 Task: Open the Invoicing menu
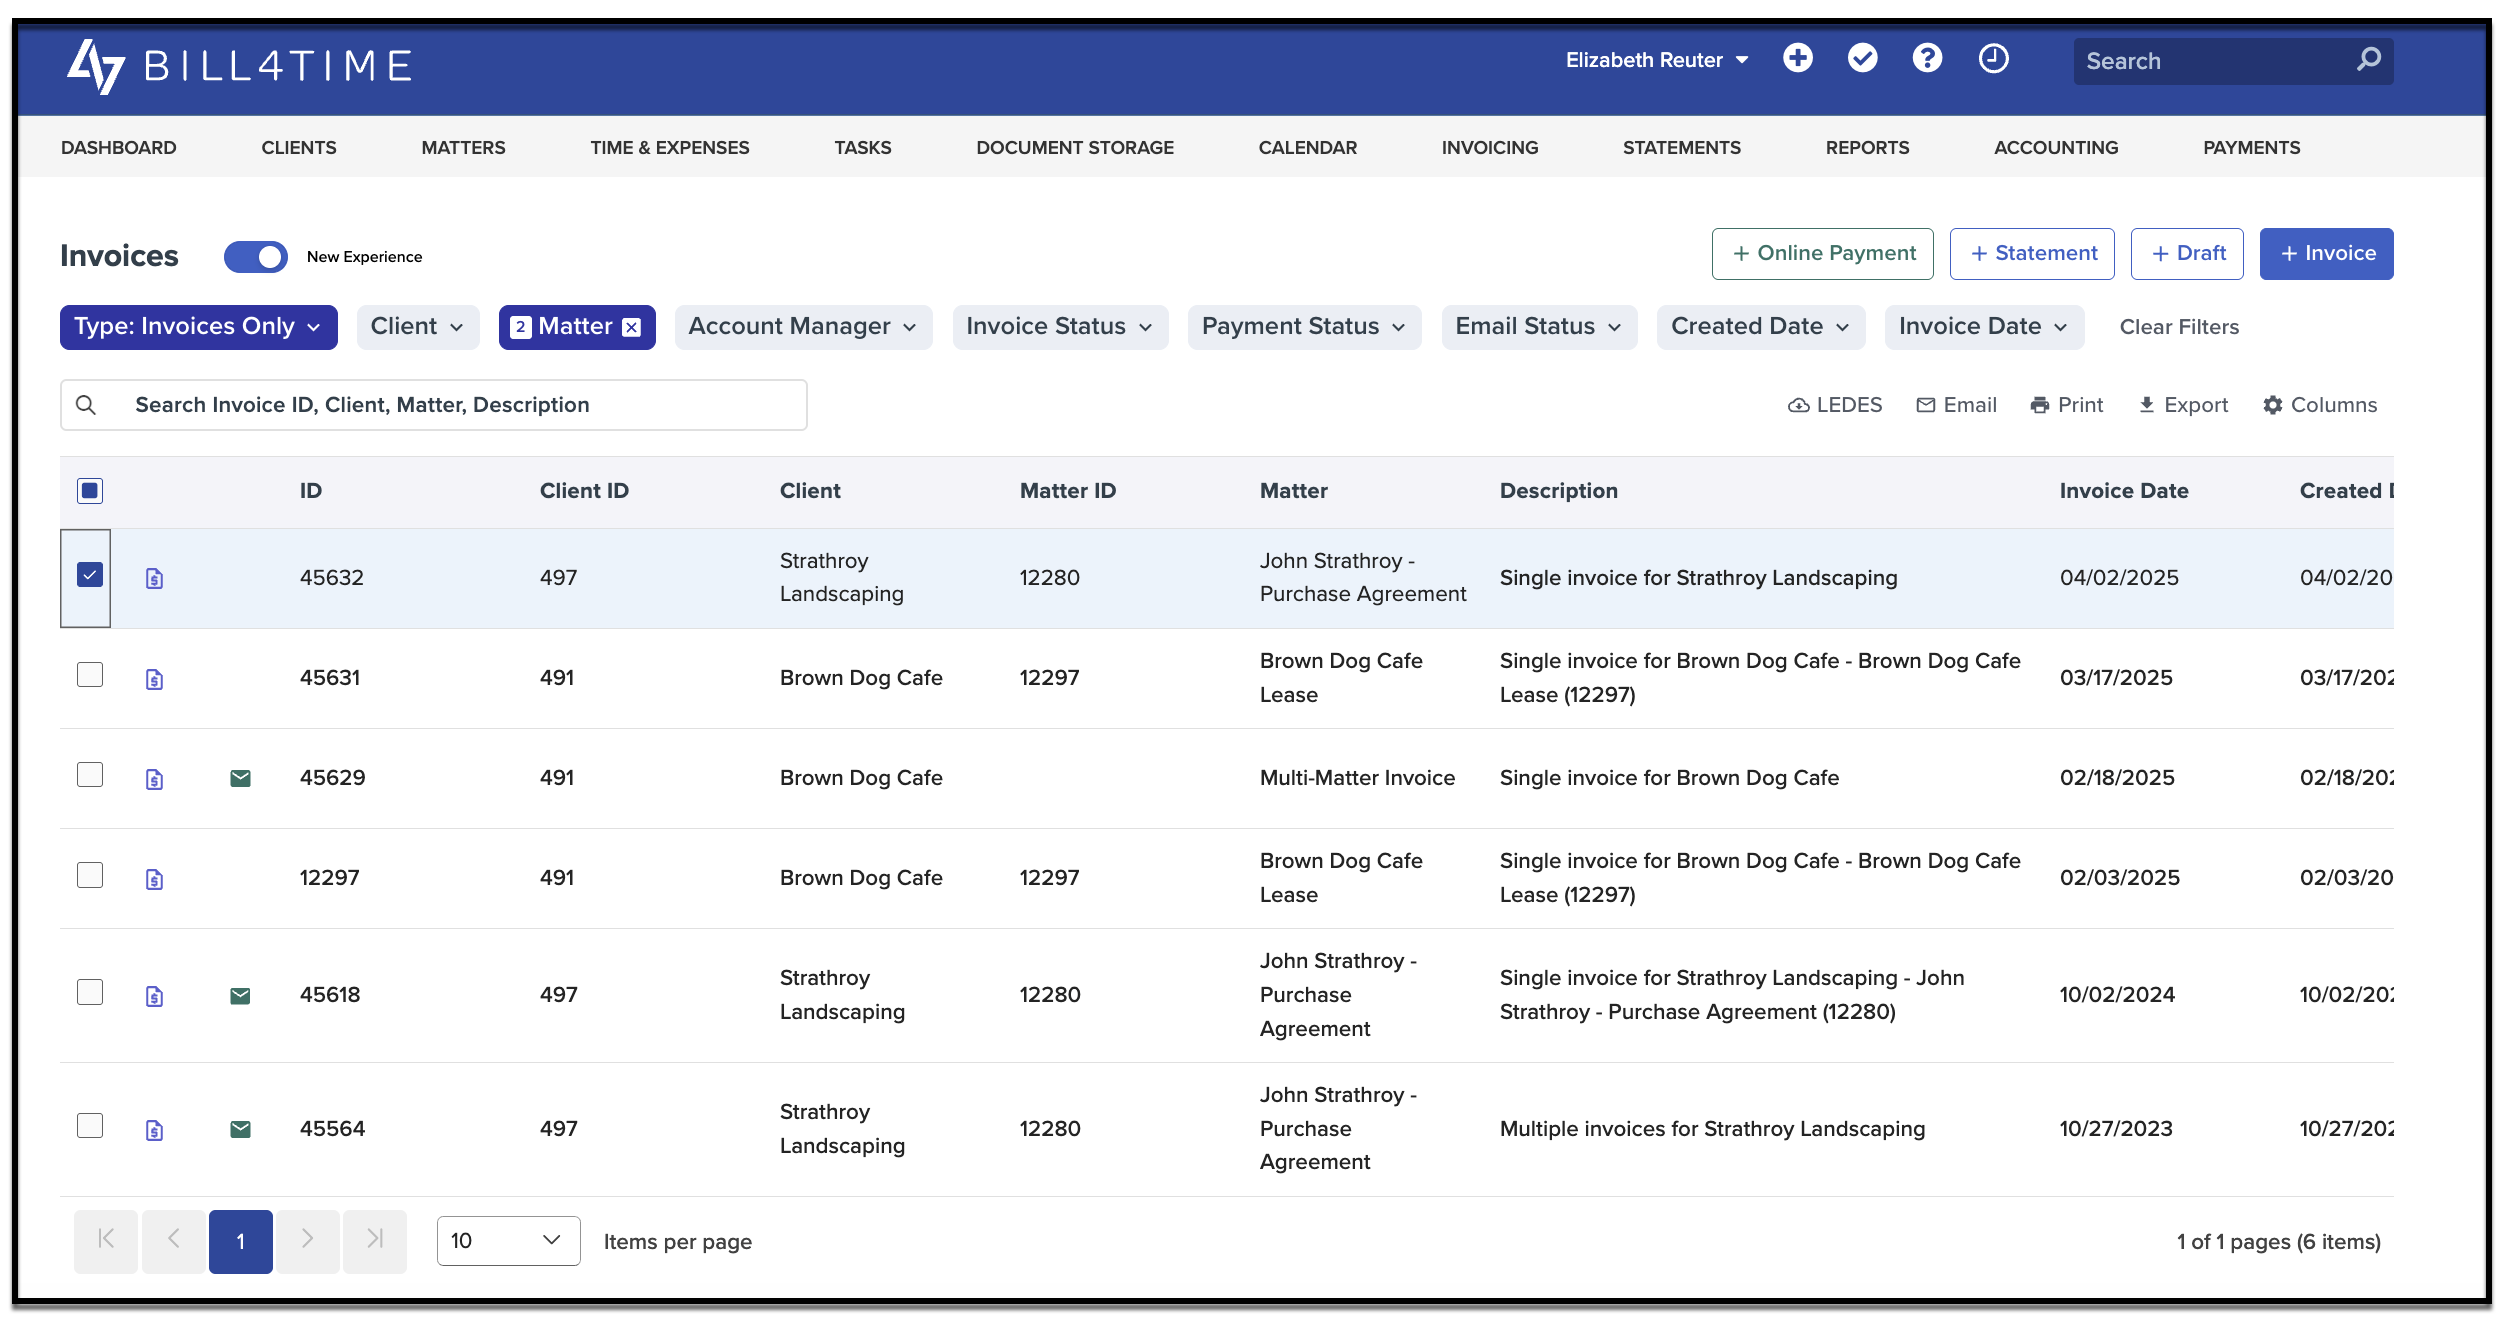1490,148
